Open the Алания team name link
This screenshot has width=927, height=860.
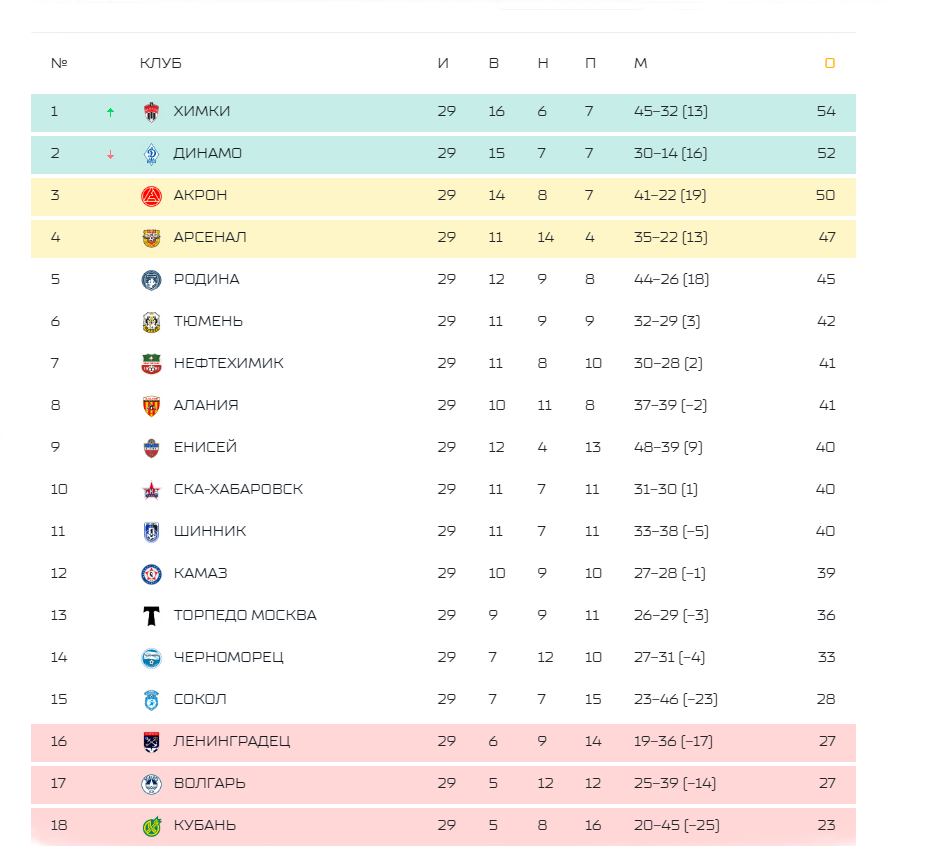[x=206, y=405]
